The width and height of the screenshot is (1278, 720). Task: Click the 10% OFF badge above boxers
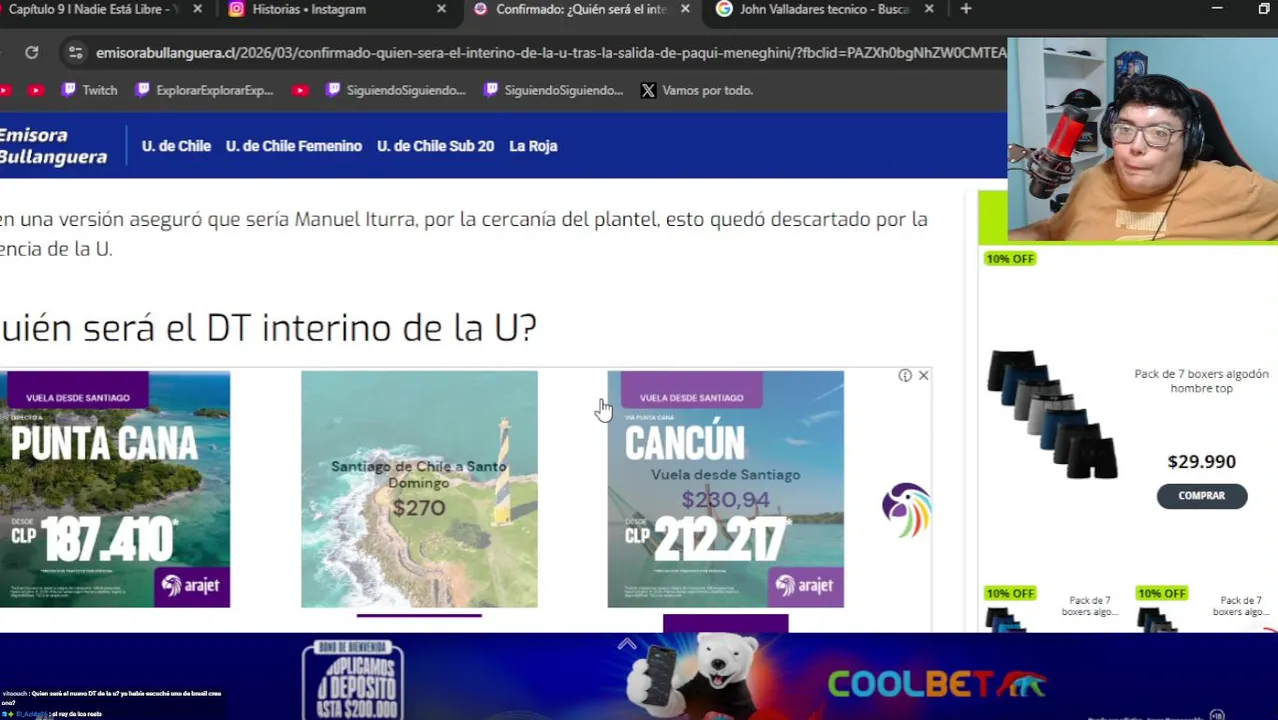pyautogui.click(x=1010, y=259)
